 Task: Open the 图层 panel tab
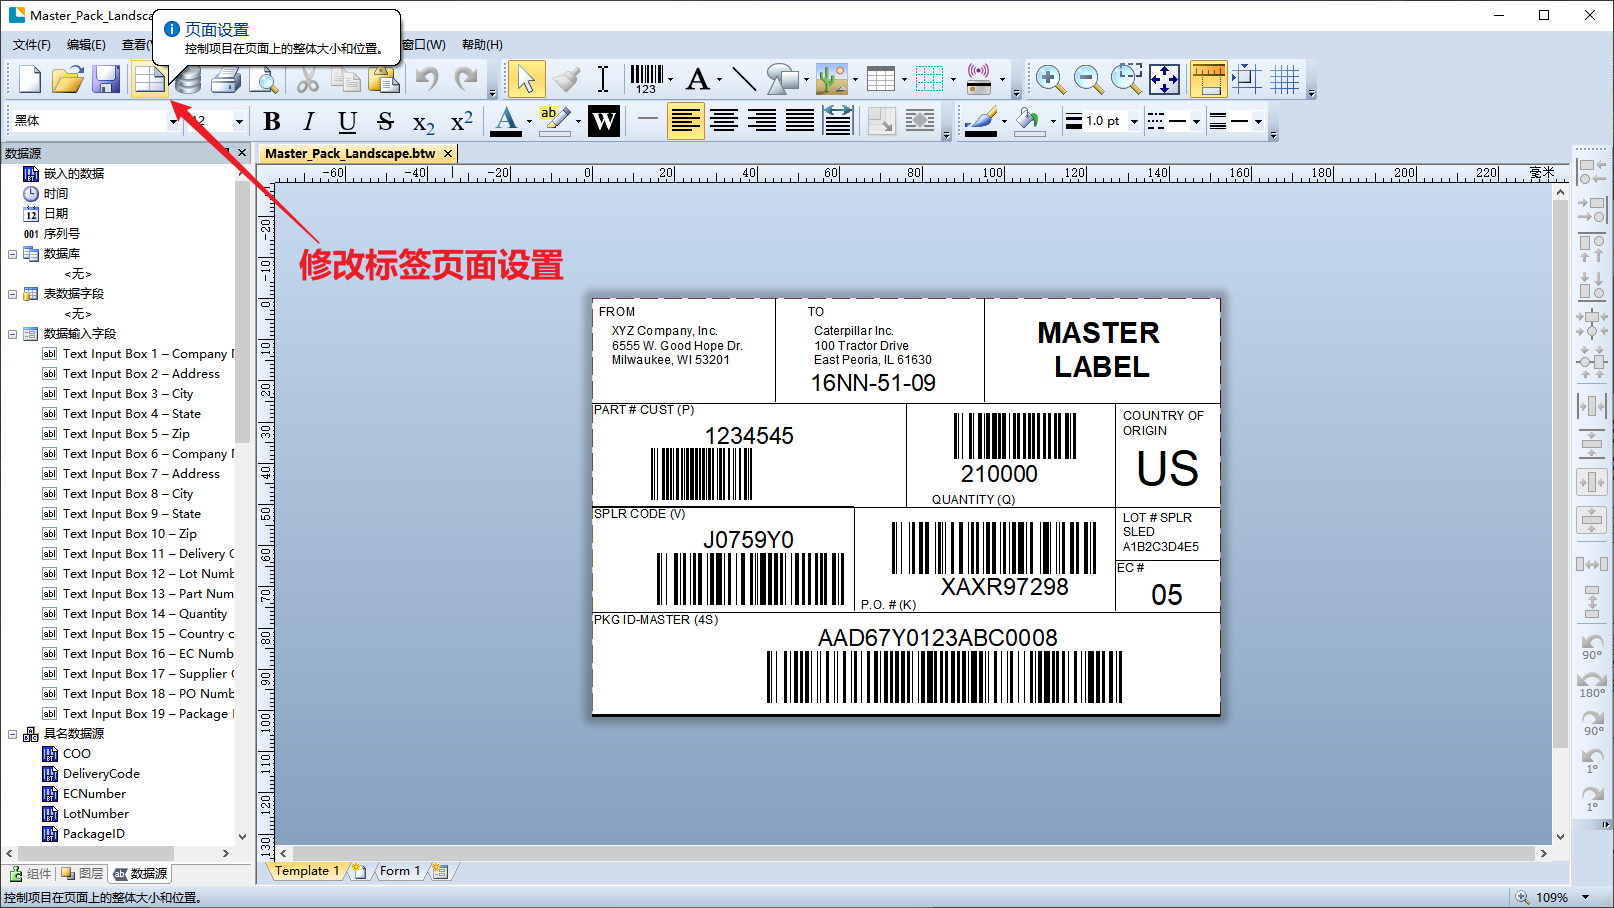[x=83, y=873]
